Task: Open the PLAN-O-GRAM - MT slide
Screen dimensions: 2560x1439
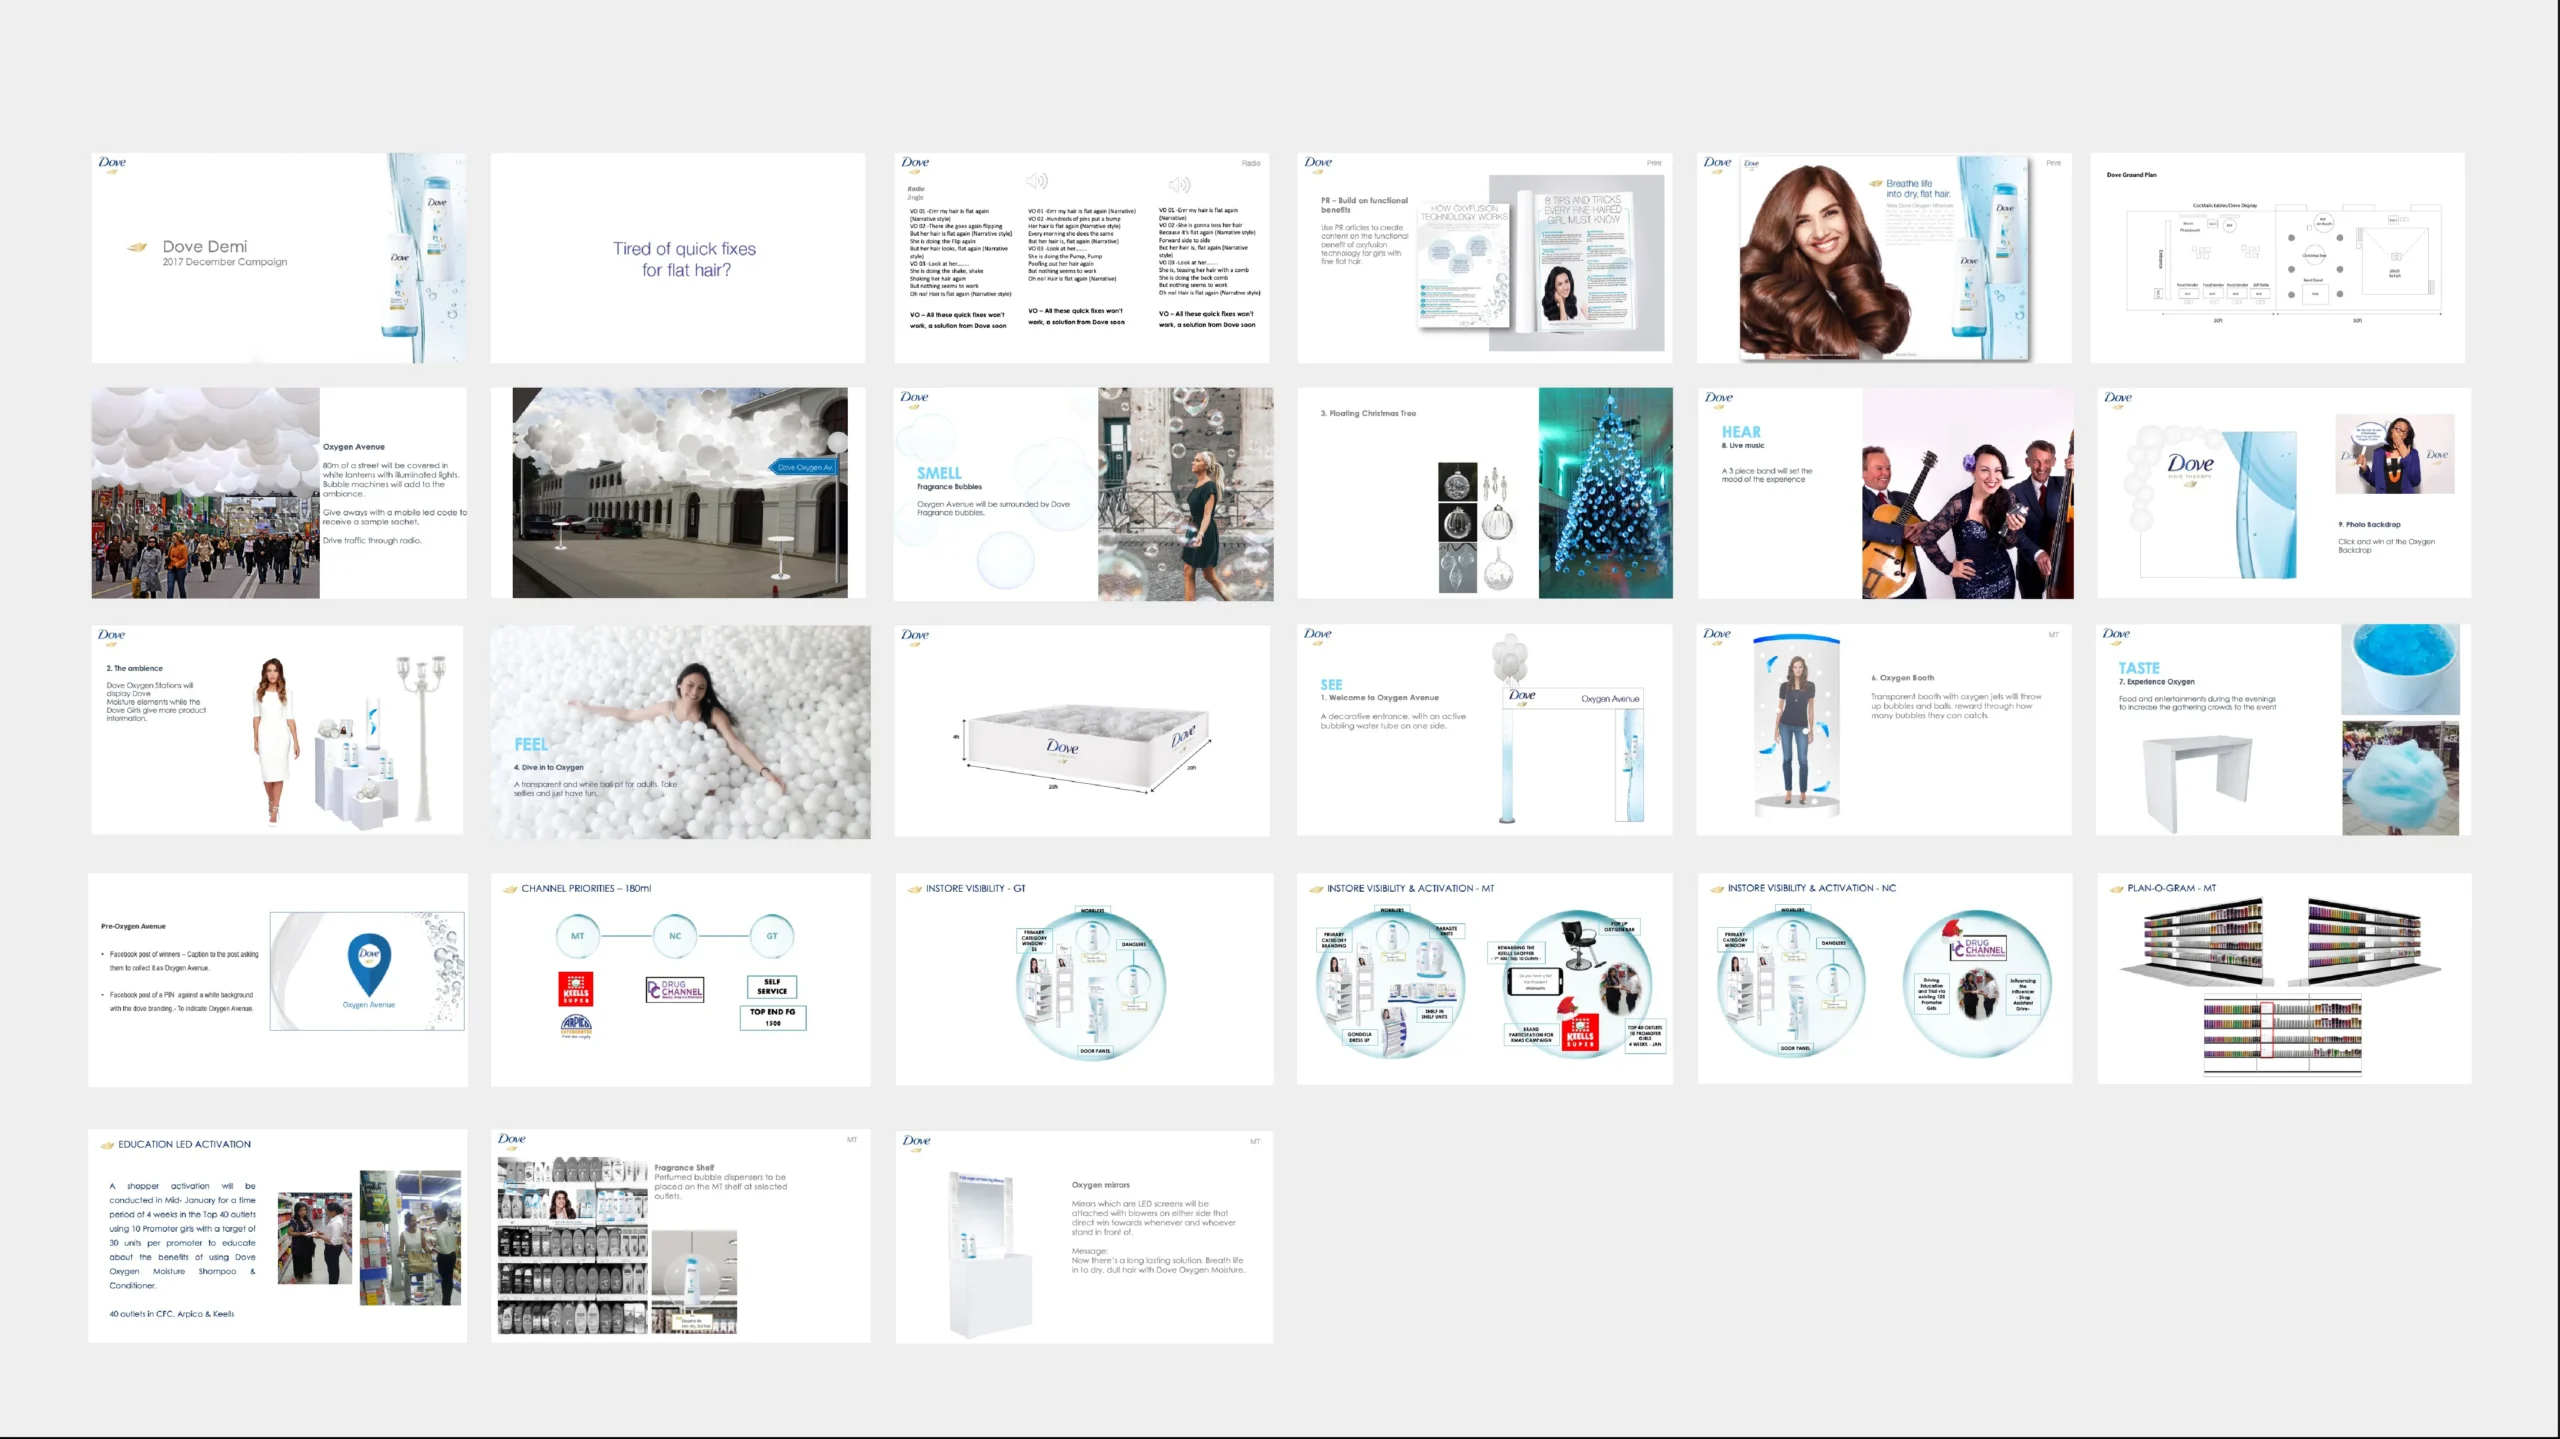Action: pyautogui.click(x=2283, y=978)
